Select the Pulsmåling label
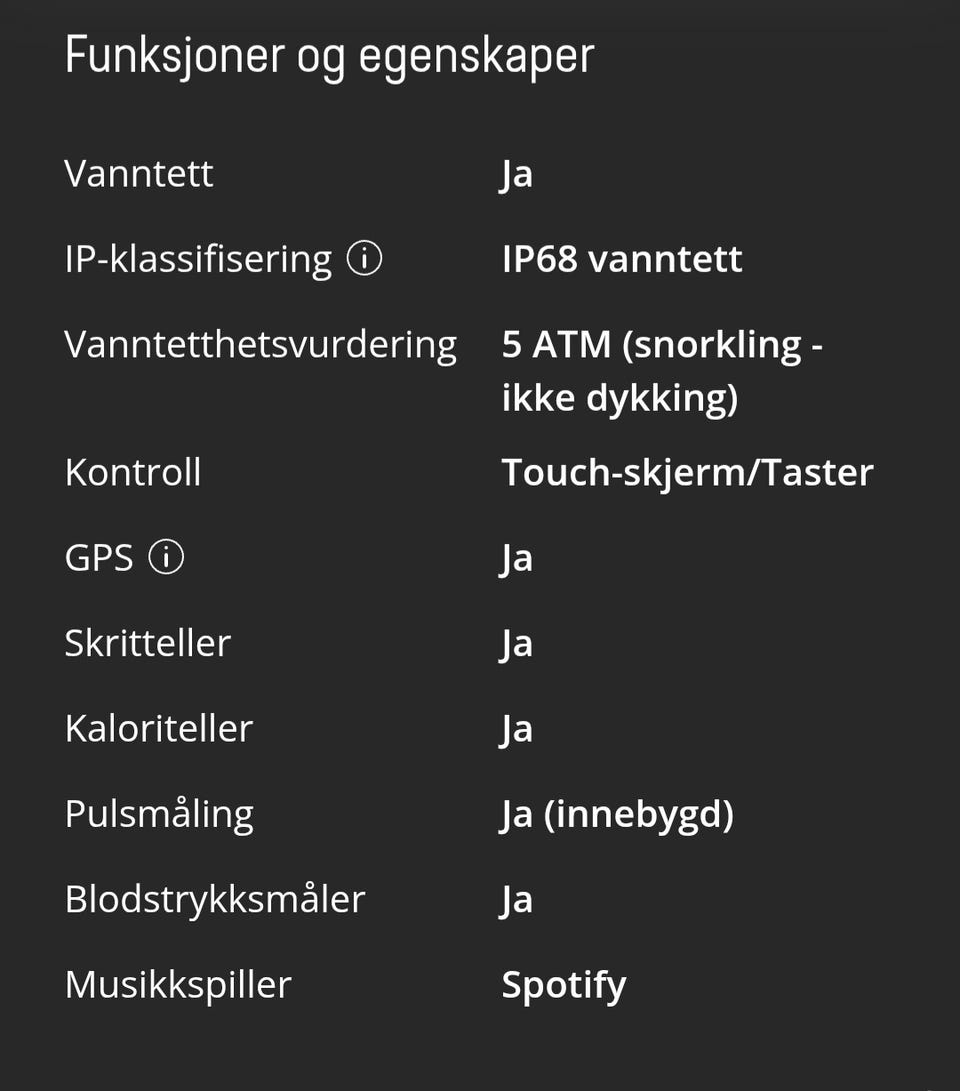960x1091 pixels. [159, 814]
